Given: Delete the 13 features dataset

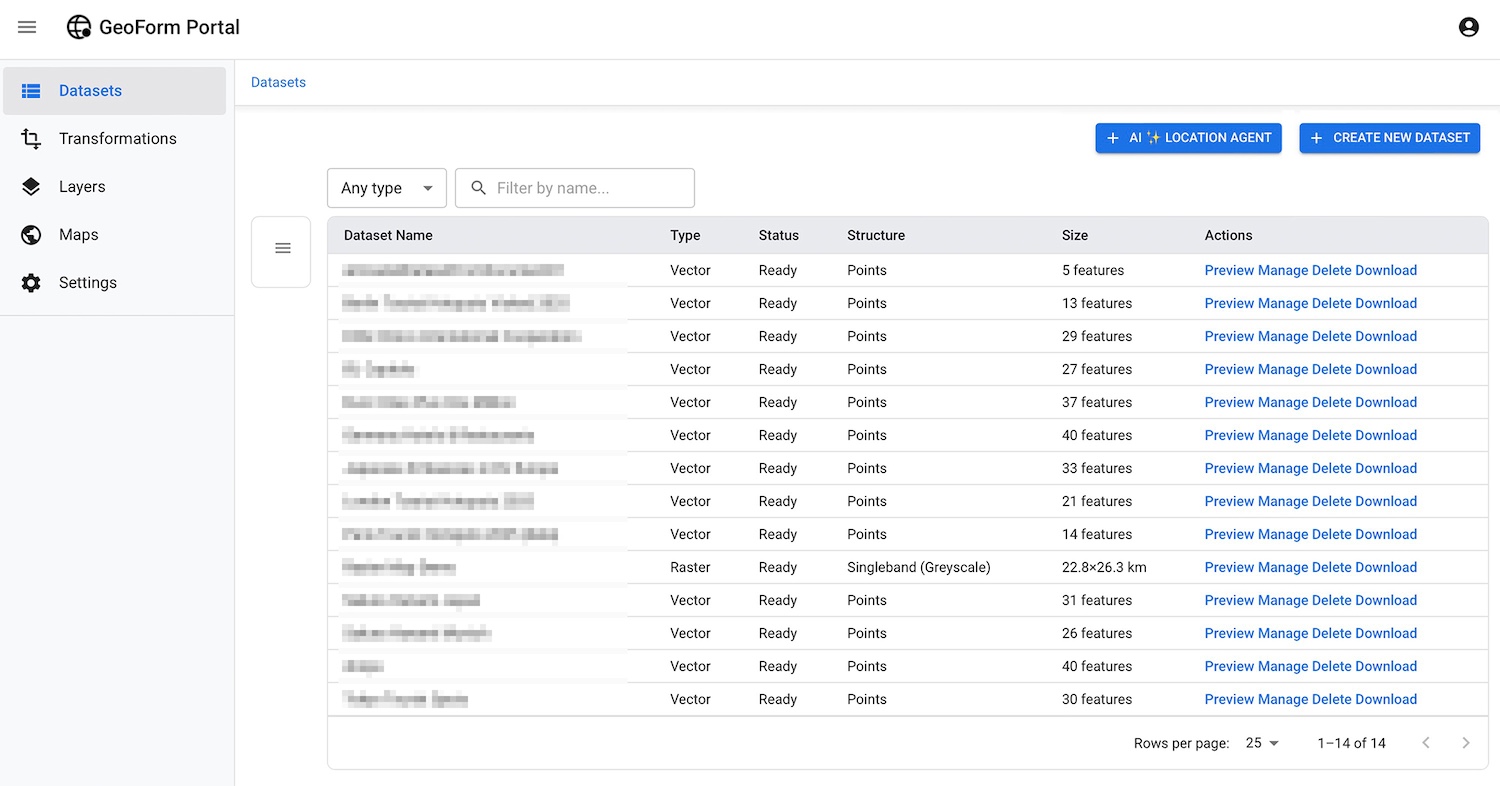Looking at the screenshot, I should (1331, 303).
